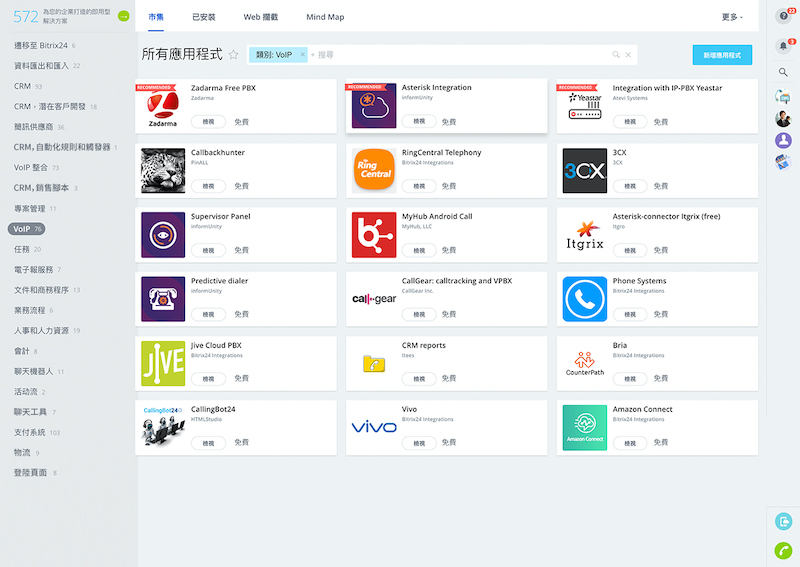Screen dimensions: 800x567
Task: Remove the VoIP category filter chip
Action: [x=303, y=55]
